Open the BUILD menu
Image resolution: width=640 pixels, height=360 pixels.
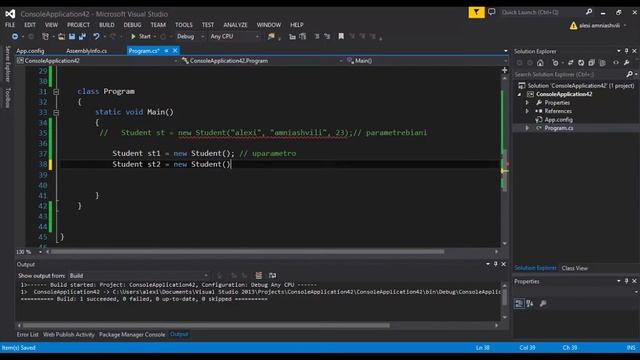107,25
